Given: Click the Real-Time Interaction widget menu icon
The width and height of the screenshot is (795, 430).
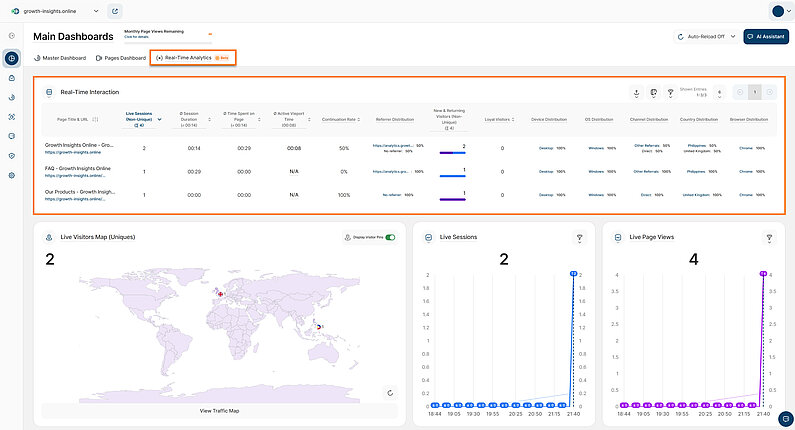Looking at the screenshot, I should point(49,92).
